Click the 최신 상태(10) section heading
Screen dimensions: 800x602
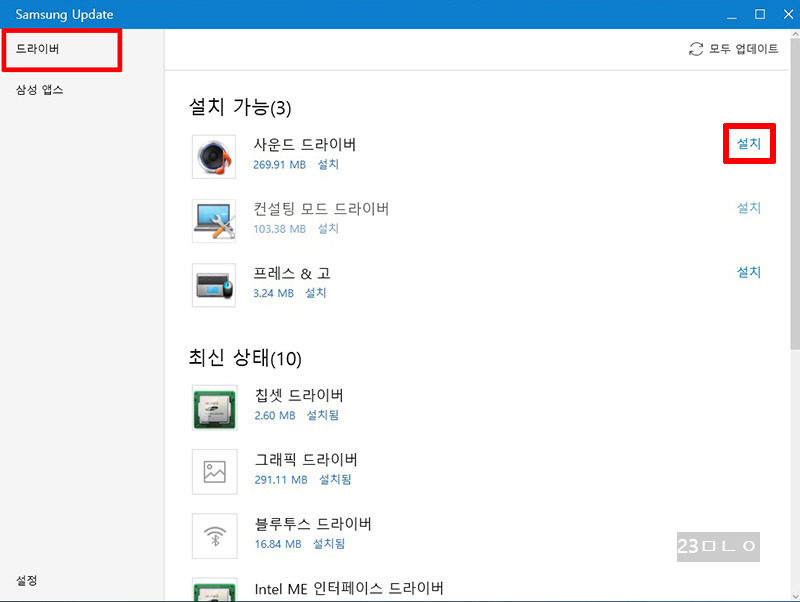pyautogui.click(x=245, y=358)
